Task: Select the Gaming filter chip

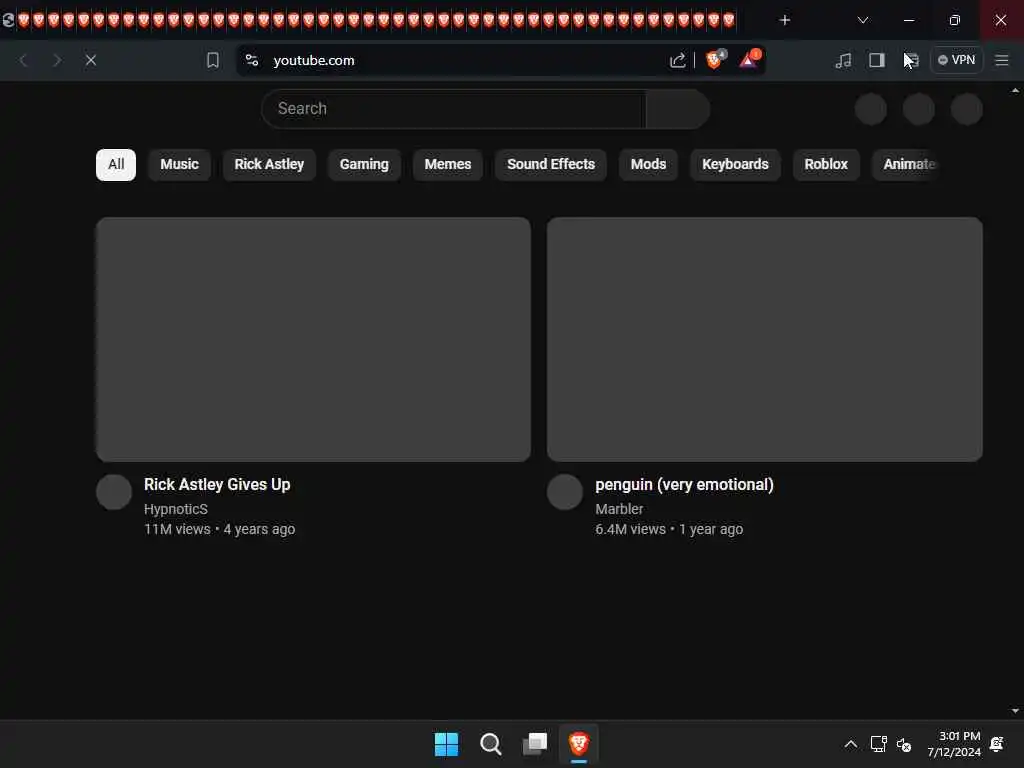Action: point(364,165)
